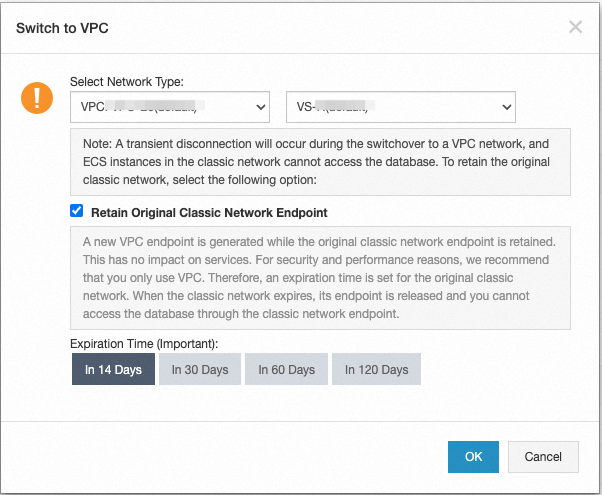Click the orange warning exclamation icon
This screenshot has height=495, width=602.
click(37, 98)
